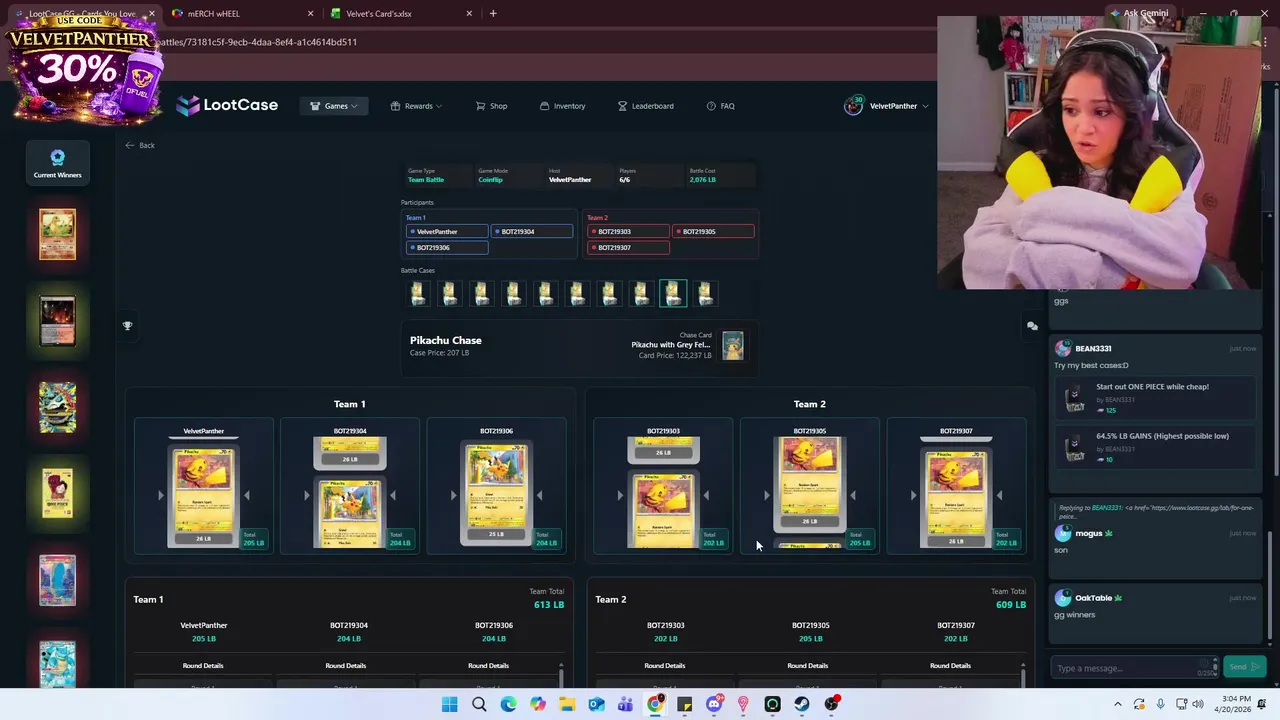The width and height of the screenshot is (1280, 720).
Task: Open the FAQ page
Action: coord(720,106)
